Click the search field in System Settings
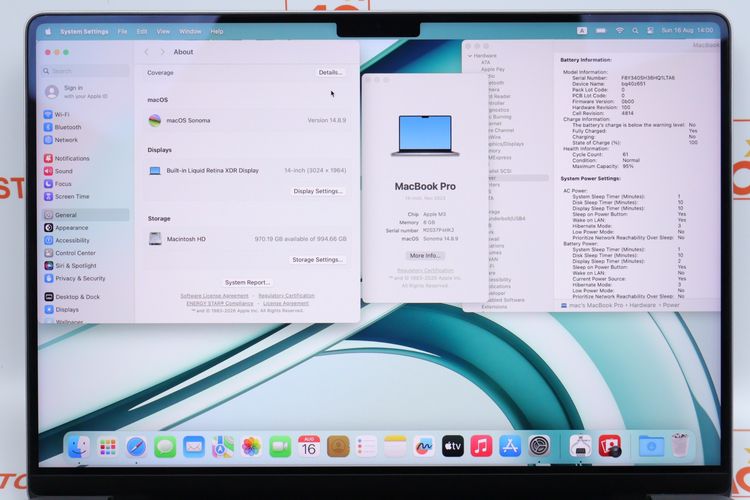 pos(85,71)
